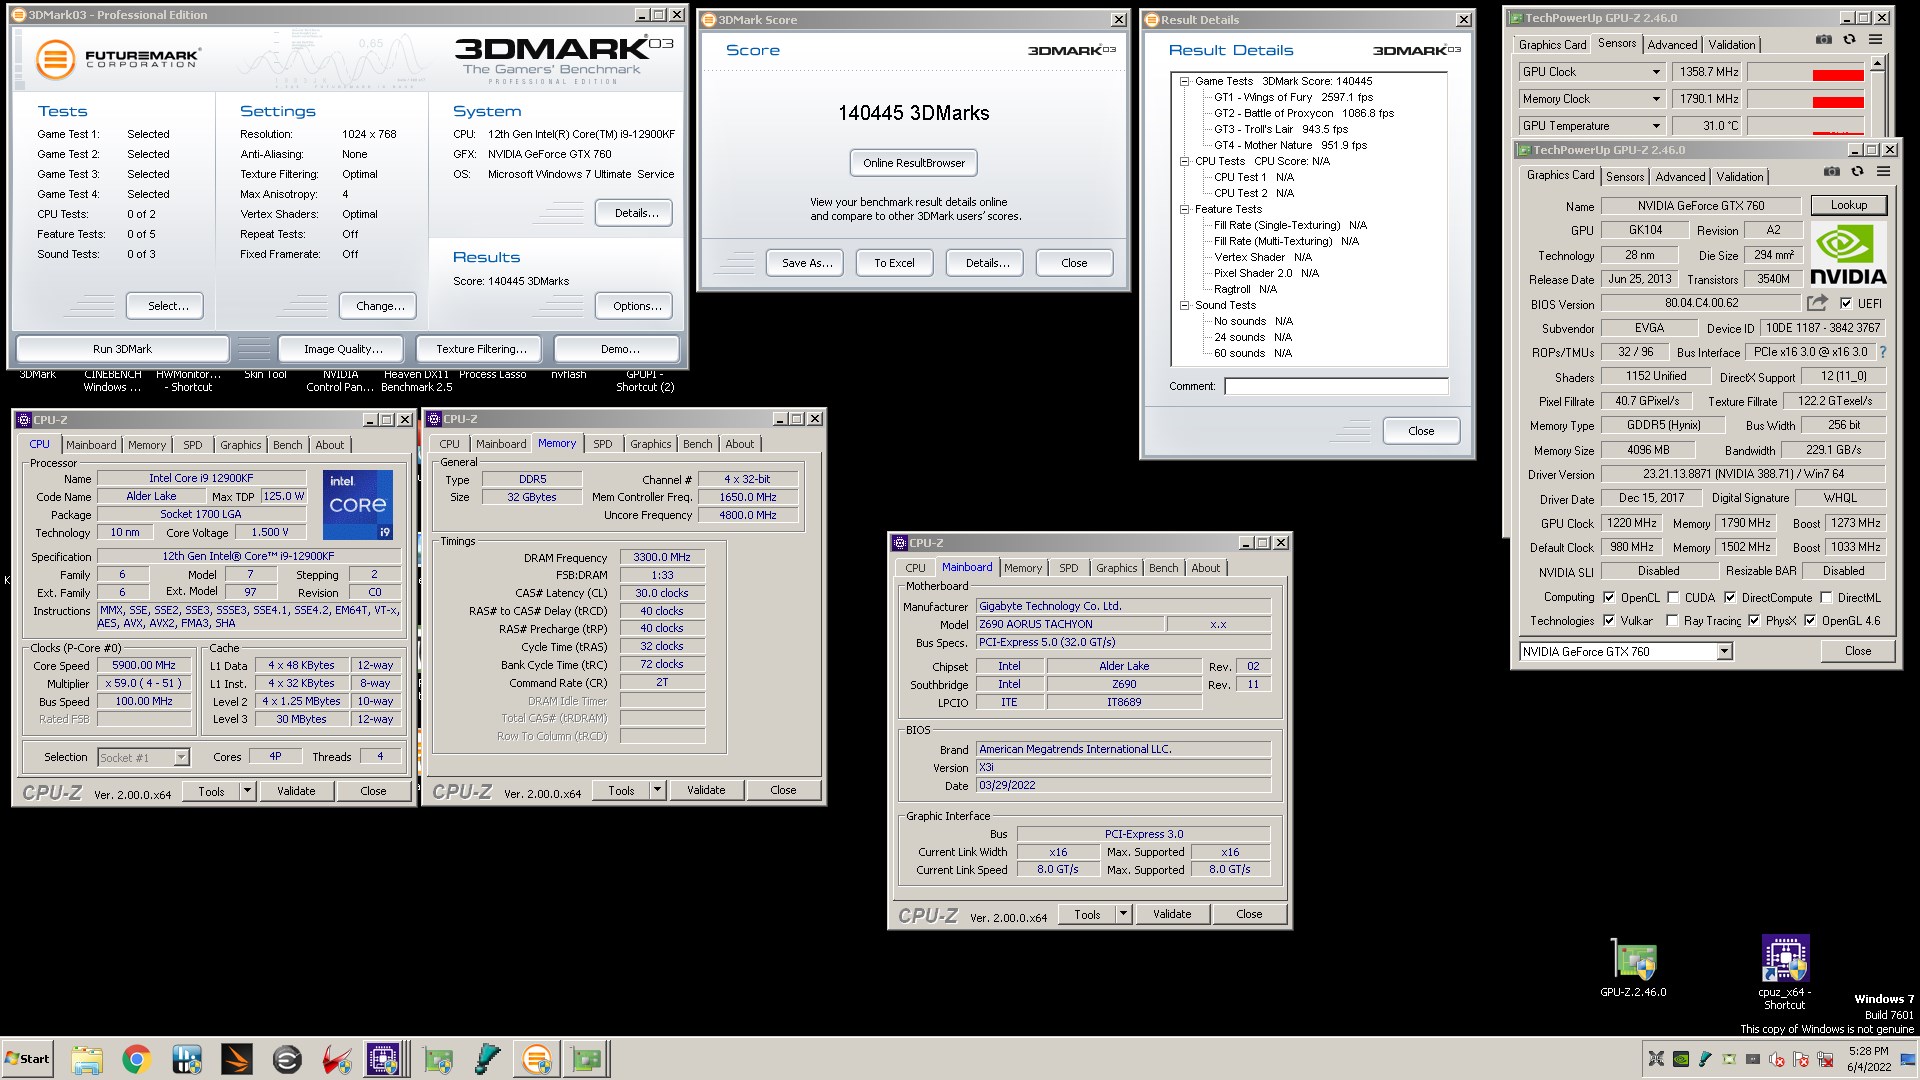Open the cpuz_x64 desktop shortcut
1920x1080 pixels.
click(x=1785, y=972)
